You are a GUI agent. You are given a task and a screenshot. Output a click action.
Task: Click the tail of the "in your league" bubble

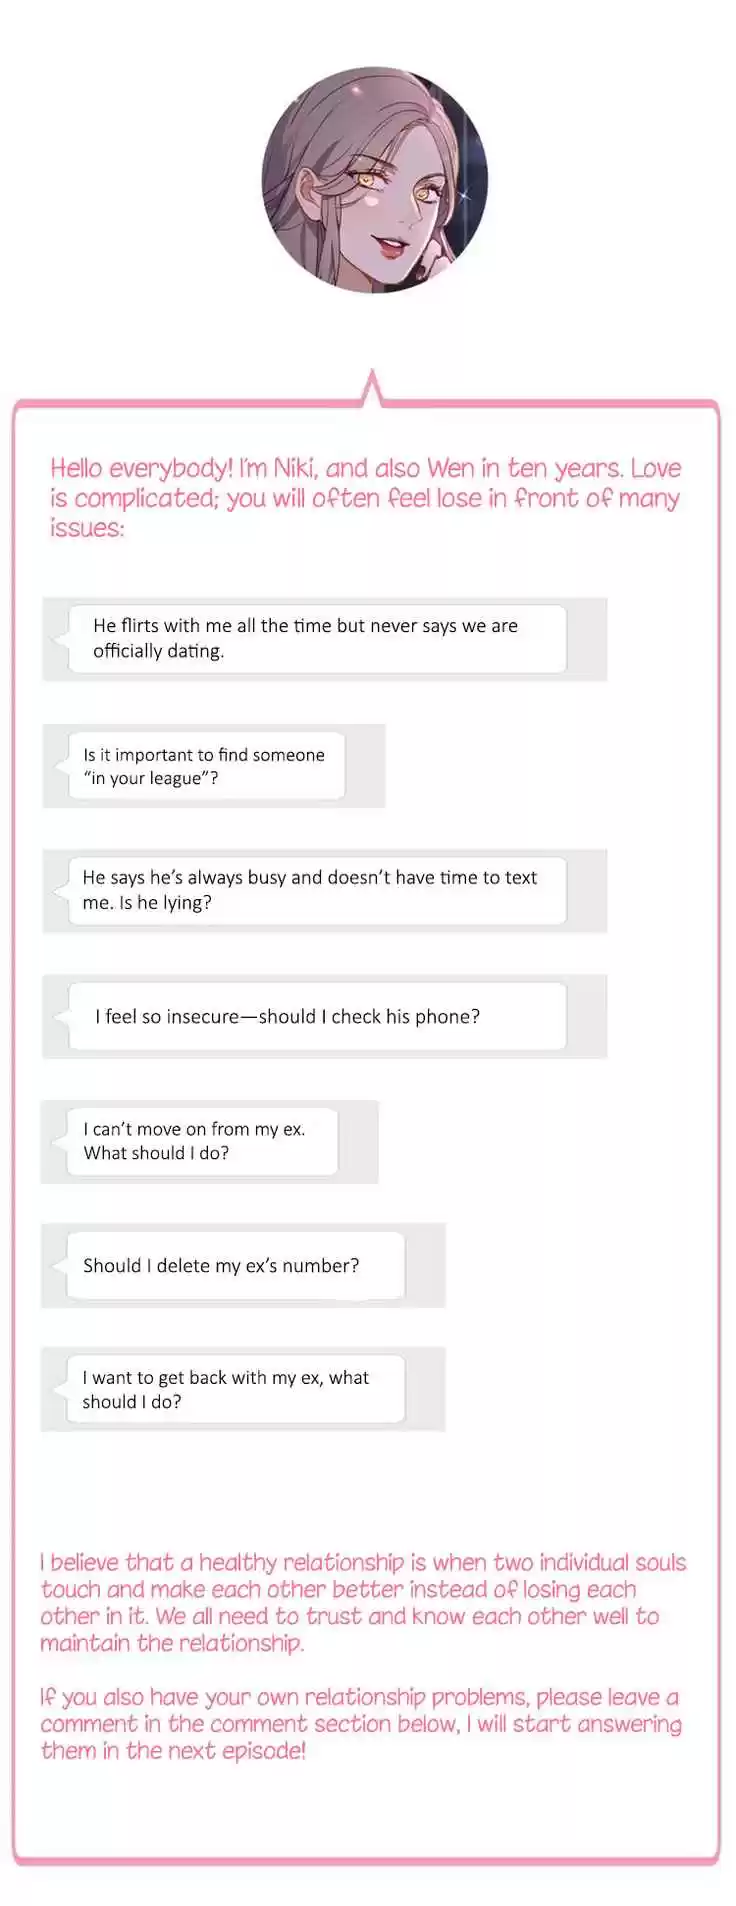[x=62, y=766]
